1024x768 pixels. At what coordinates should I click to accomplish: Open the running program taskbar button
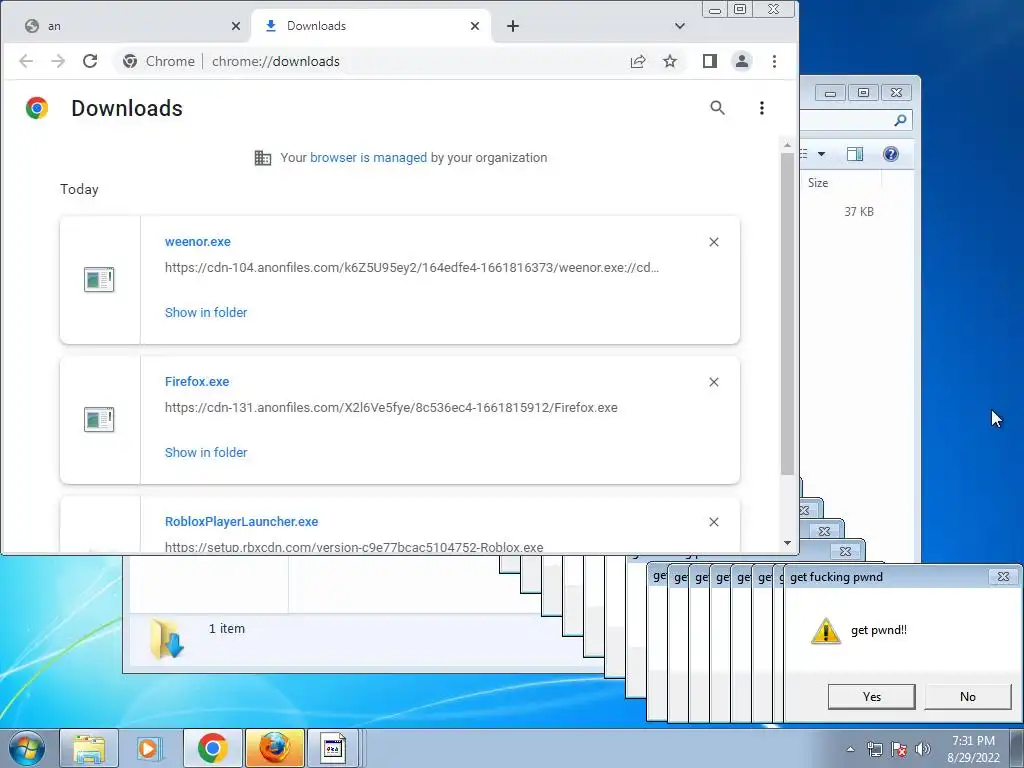point(333,748)
